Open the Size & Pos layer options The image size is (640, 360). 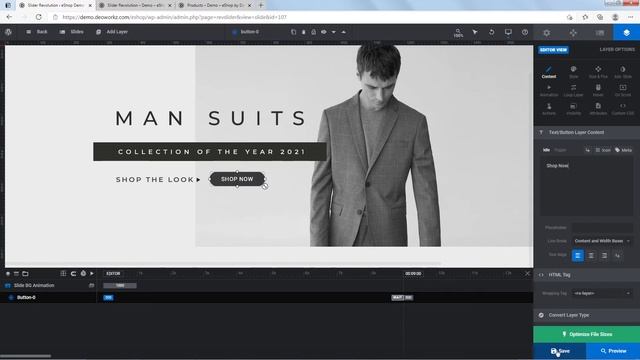[x=598, y=72]
